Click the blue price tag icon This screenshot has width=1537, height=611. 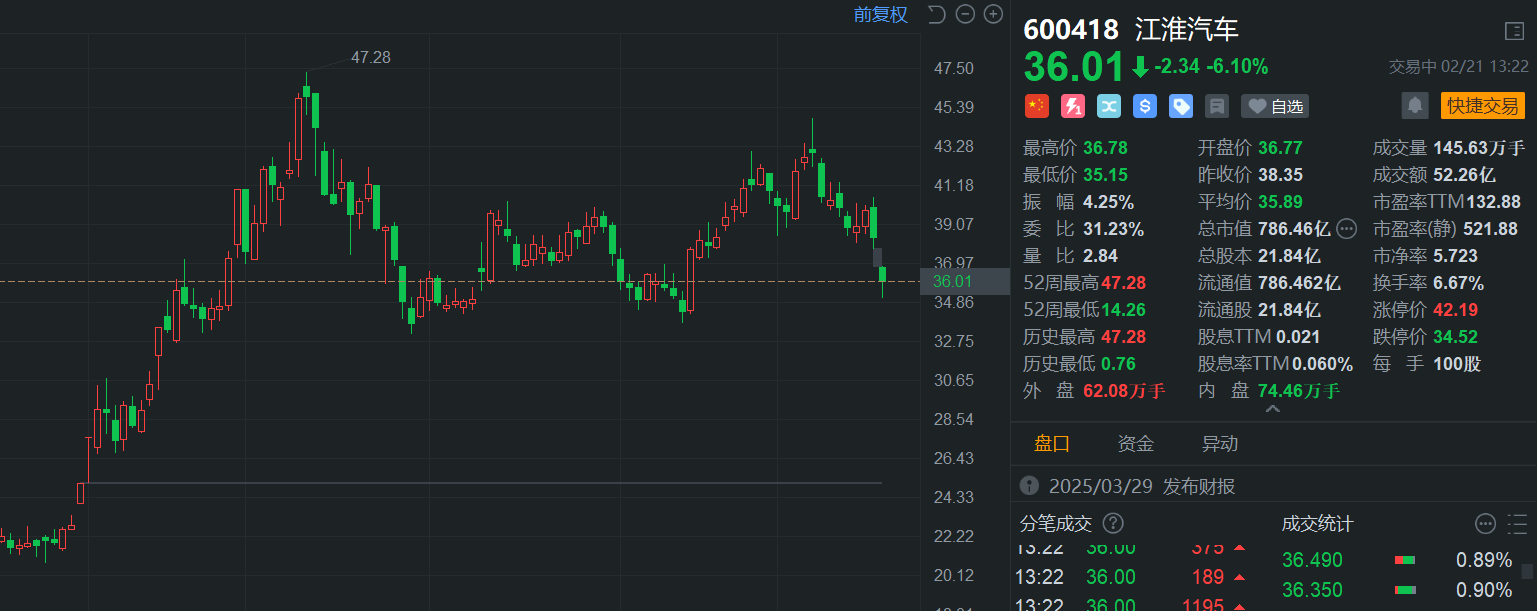(1181, 106)
